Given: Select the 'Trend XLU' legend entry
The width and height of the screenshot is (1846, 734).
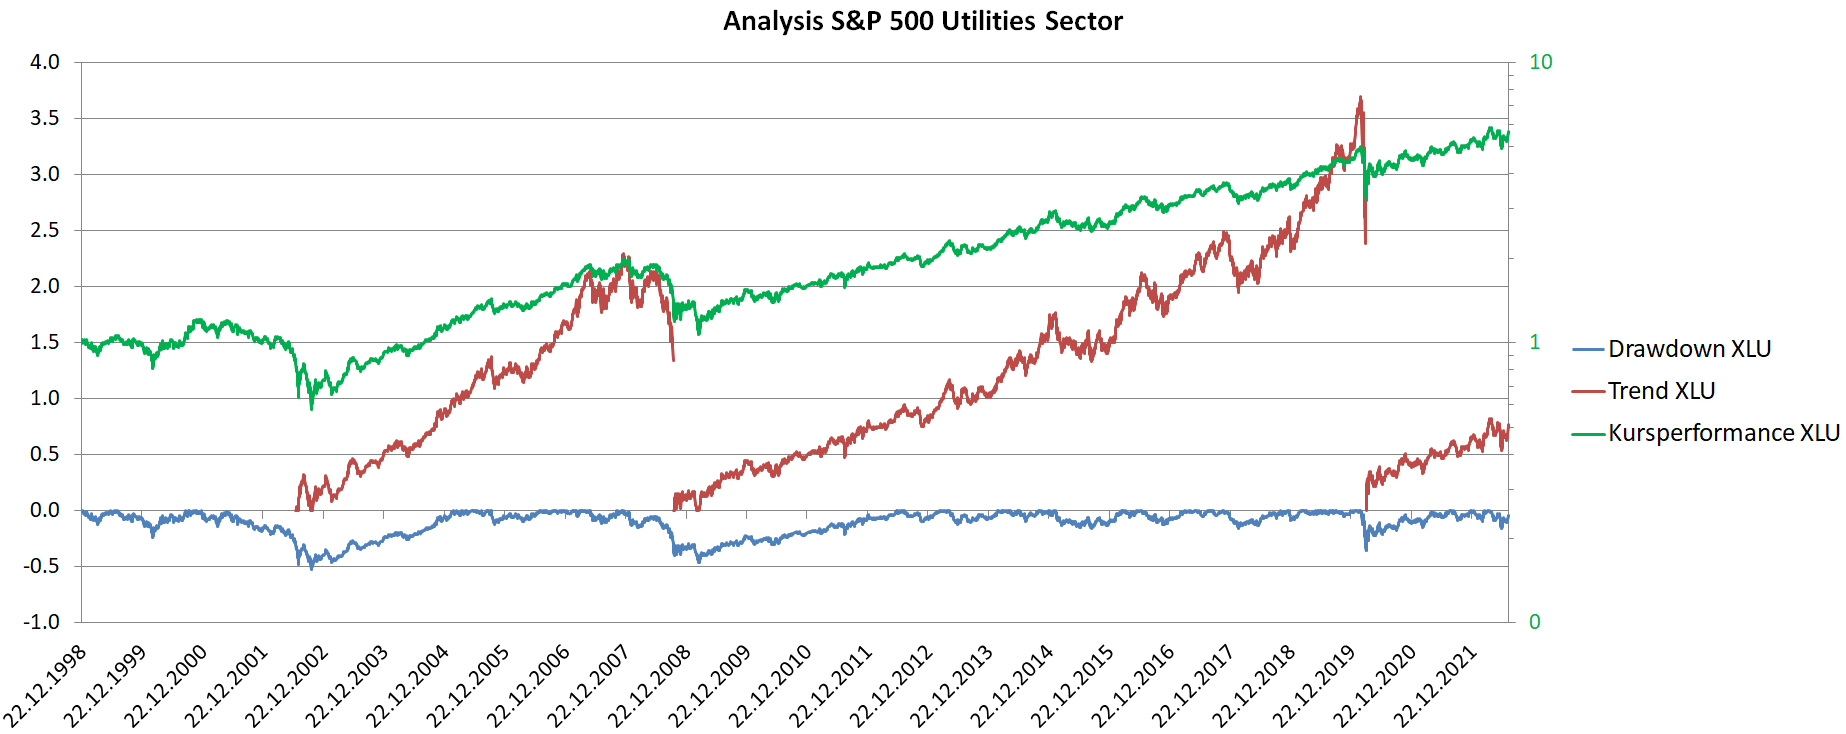Looking at the screenshot, I should [1661, 391].
